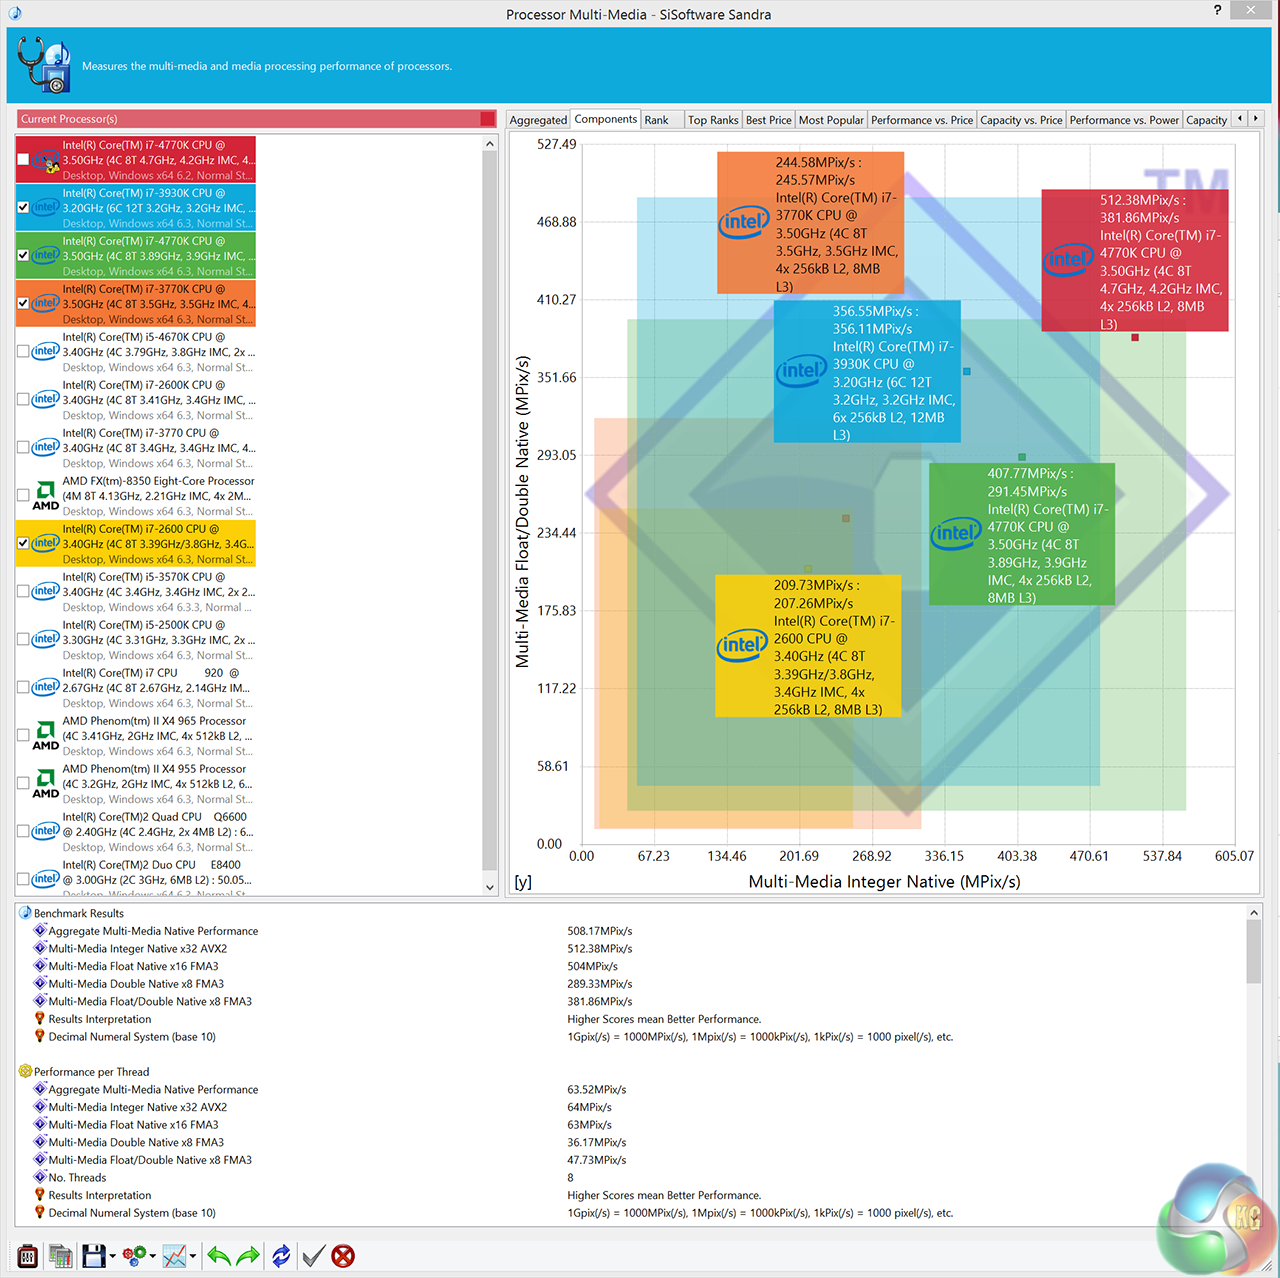The width and height of the screenshot is (1280, 1278).
Task: Click the diamond icon beside Multi-Media Integer Native x32 AVX2 under Benchmark Results
Action: pos(41,948)
